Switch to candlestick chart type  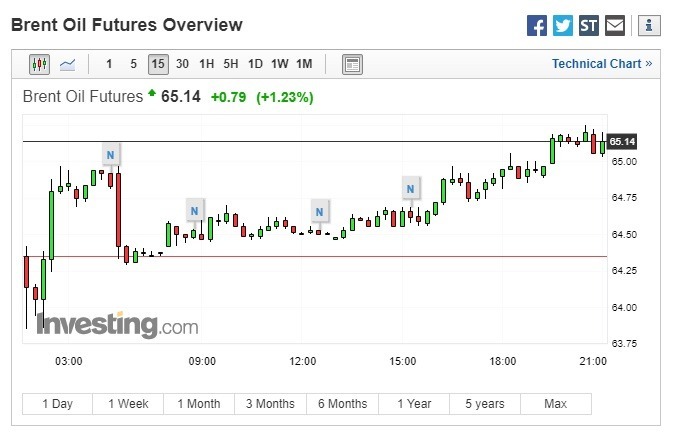coord(39,64)
